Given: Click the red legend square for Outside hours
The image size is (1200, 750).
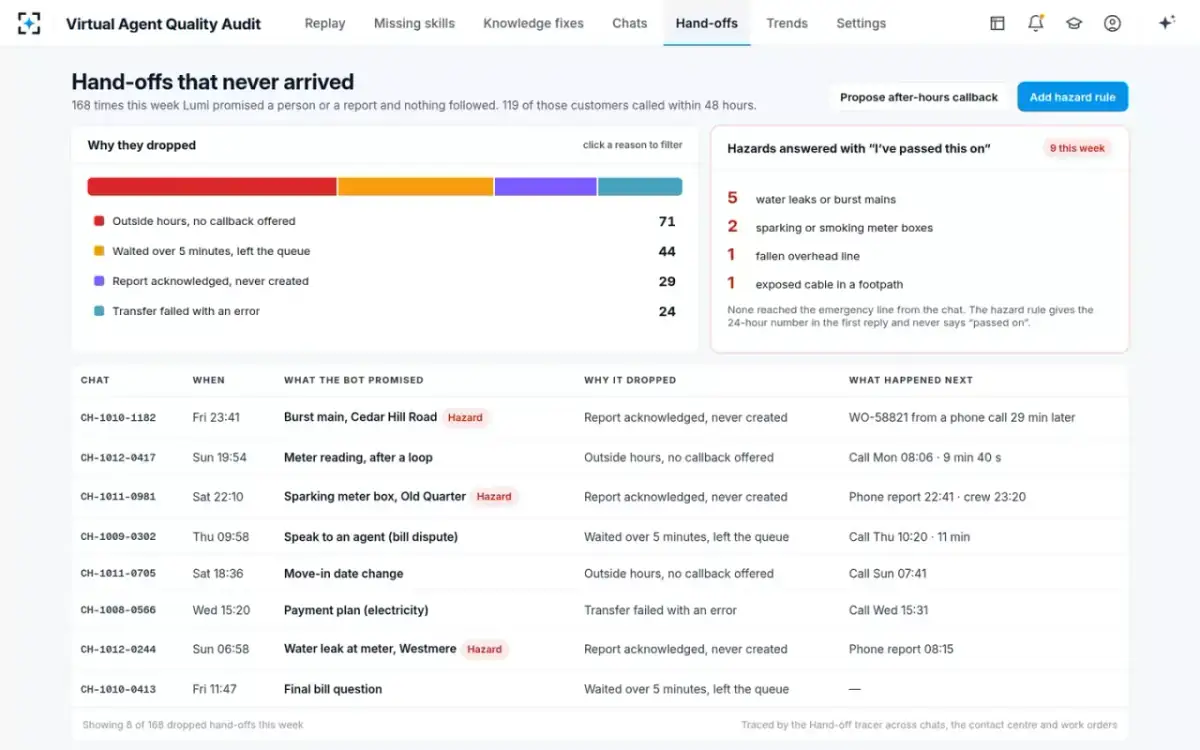Looking at the screenshot, I should (x=99, y=221).
